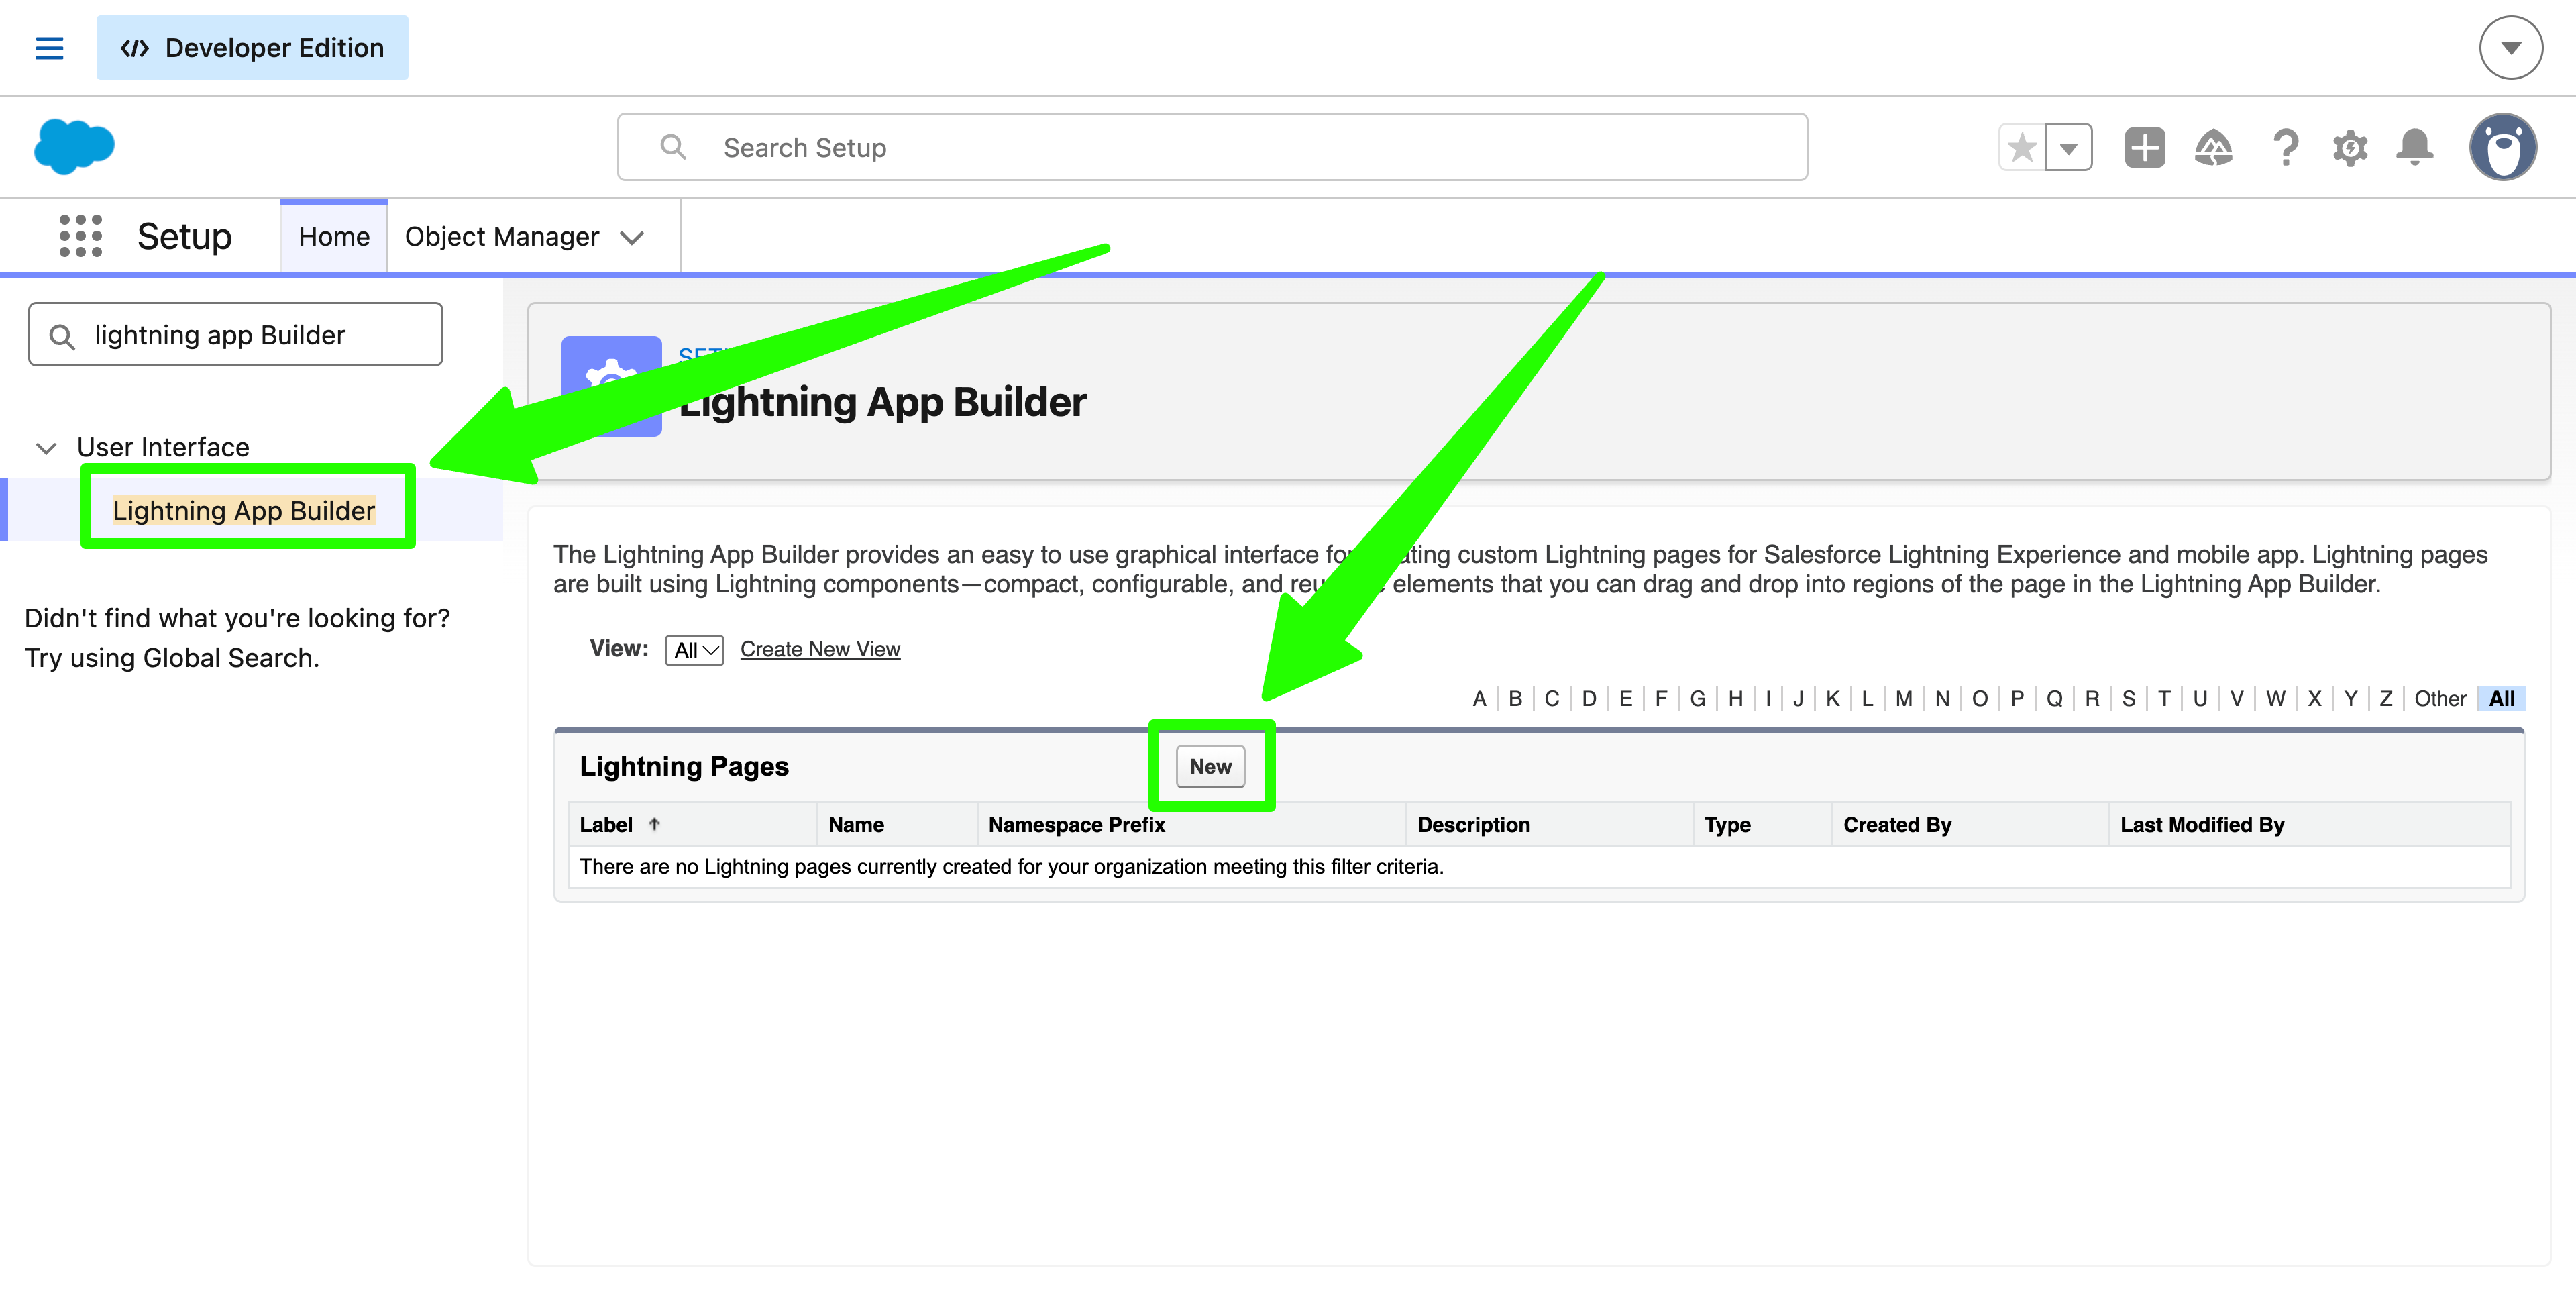Image resolution: width=2576 pixels, height=1291 pixels.
Task: Click the Setup app title
Action: [184, 236]
